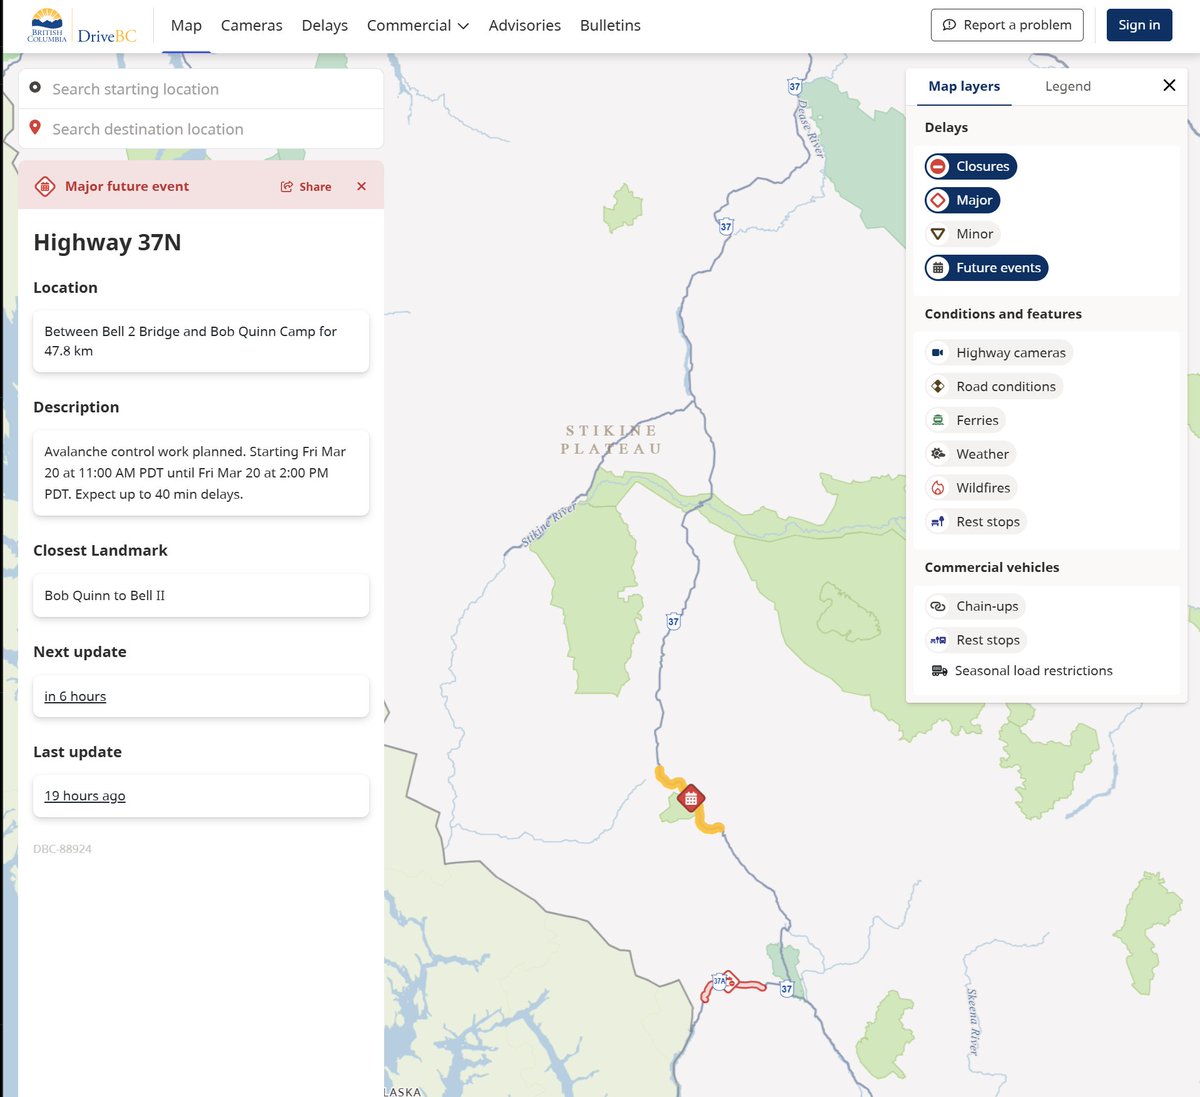1200x1097 pixels.
Task: Open the Advisories page
Action: coord(525,25)
